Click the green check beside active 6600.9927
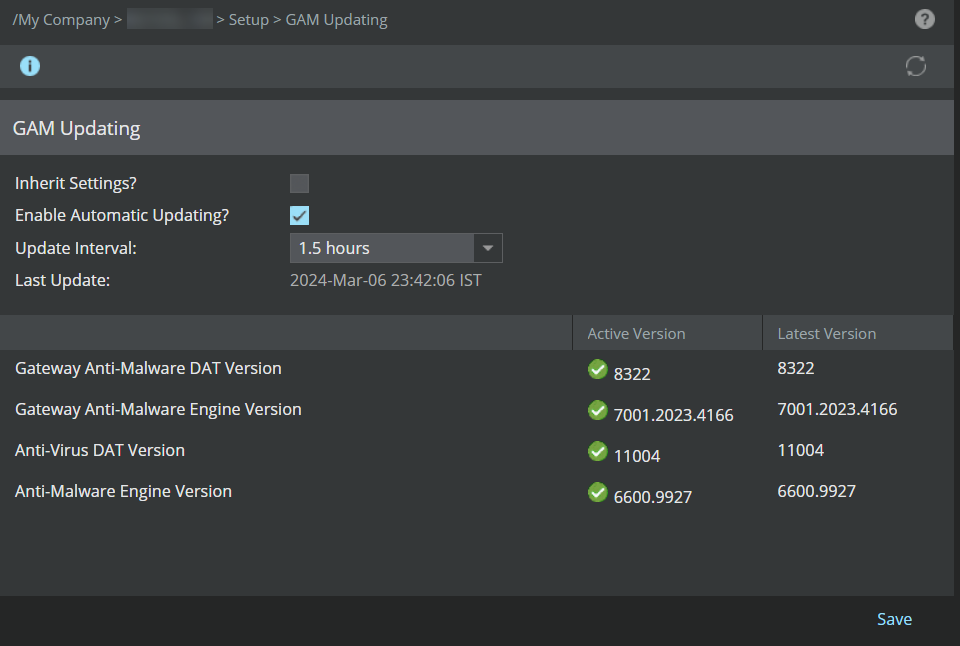 pos(598,492)
